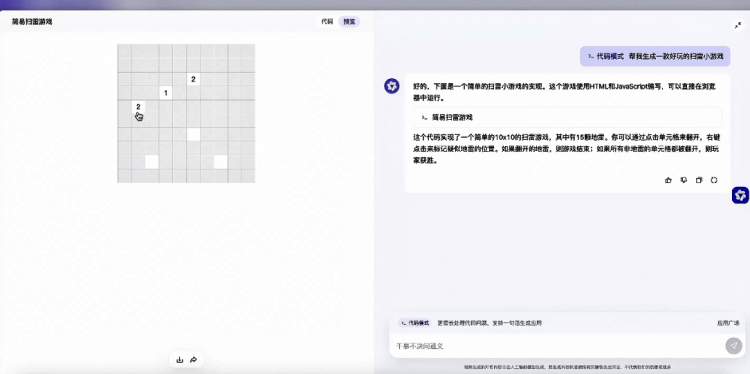This screenshot has width=750, height=374.
Task: Regenerate the assistant's answer
Action: click(x=714, y=180)
